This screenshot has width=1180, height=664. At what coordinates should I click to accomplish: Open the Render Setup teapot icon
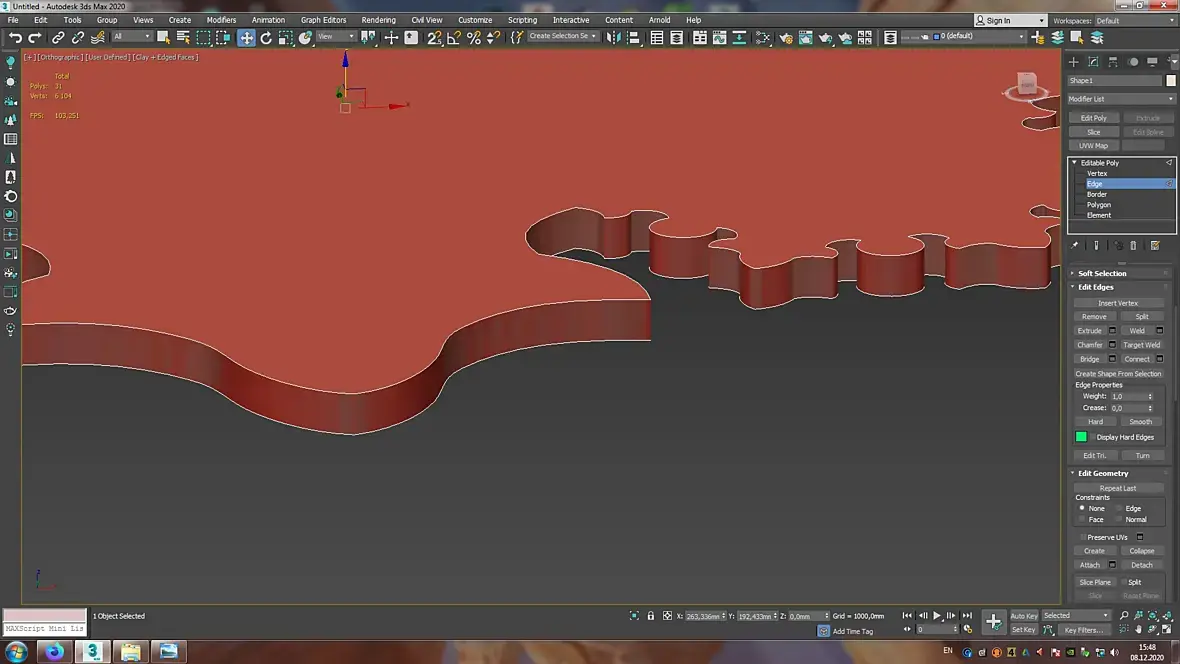[x=786, y=38]
